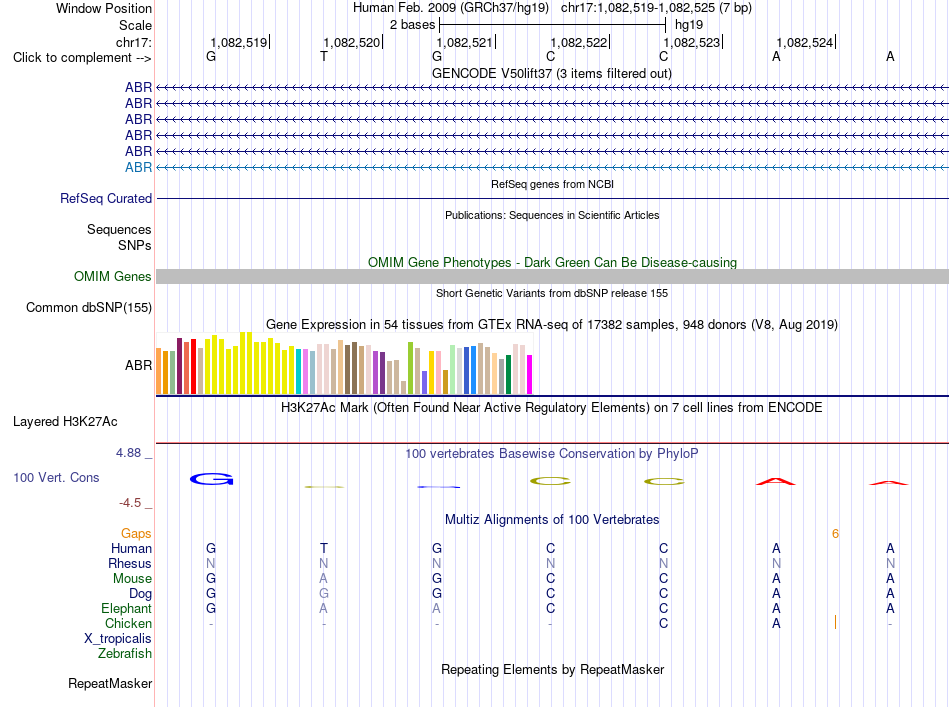Viewport: 950px width, 707px height.
Task: Open Common dbSNP(155) track label
Action: pos(89,308)
